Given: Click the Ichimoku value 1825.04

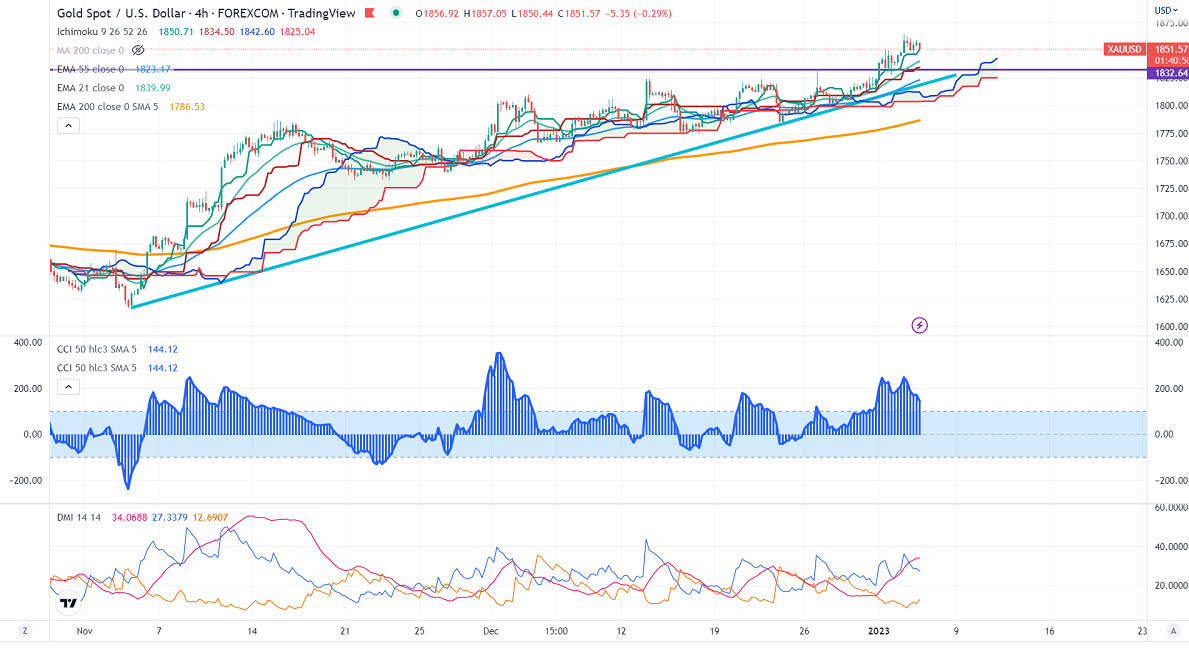Looking at the screenshot, I should click(x=297, y=32).
